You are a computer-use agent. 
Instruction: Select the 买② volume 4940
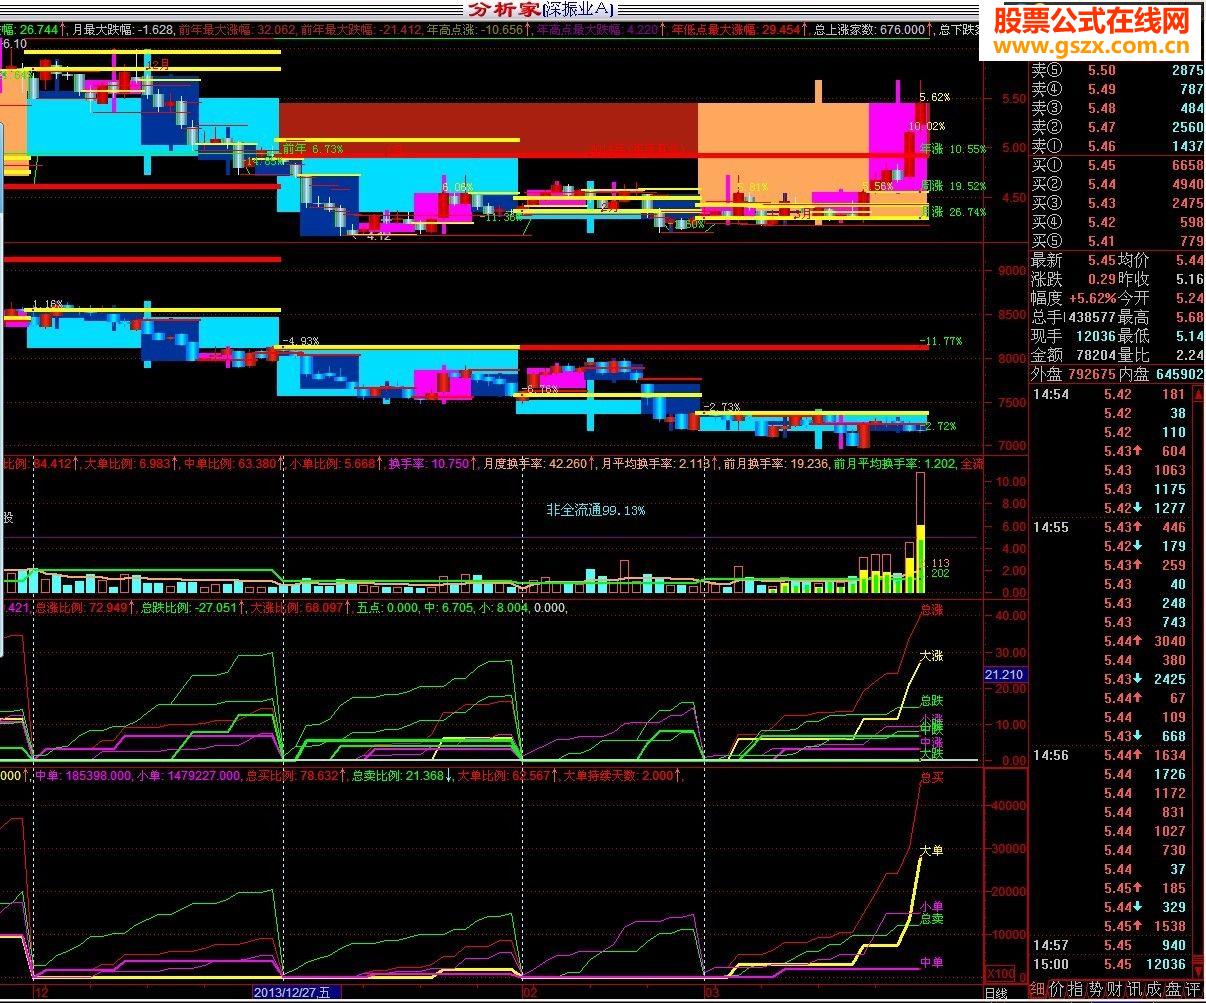1186,184
